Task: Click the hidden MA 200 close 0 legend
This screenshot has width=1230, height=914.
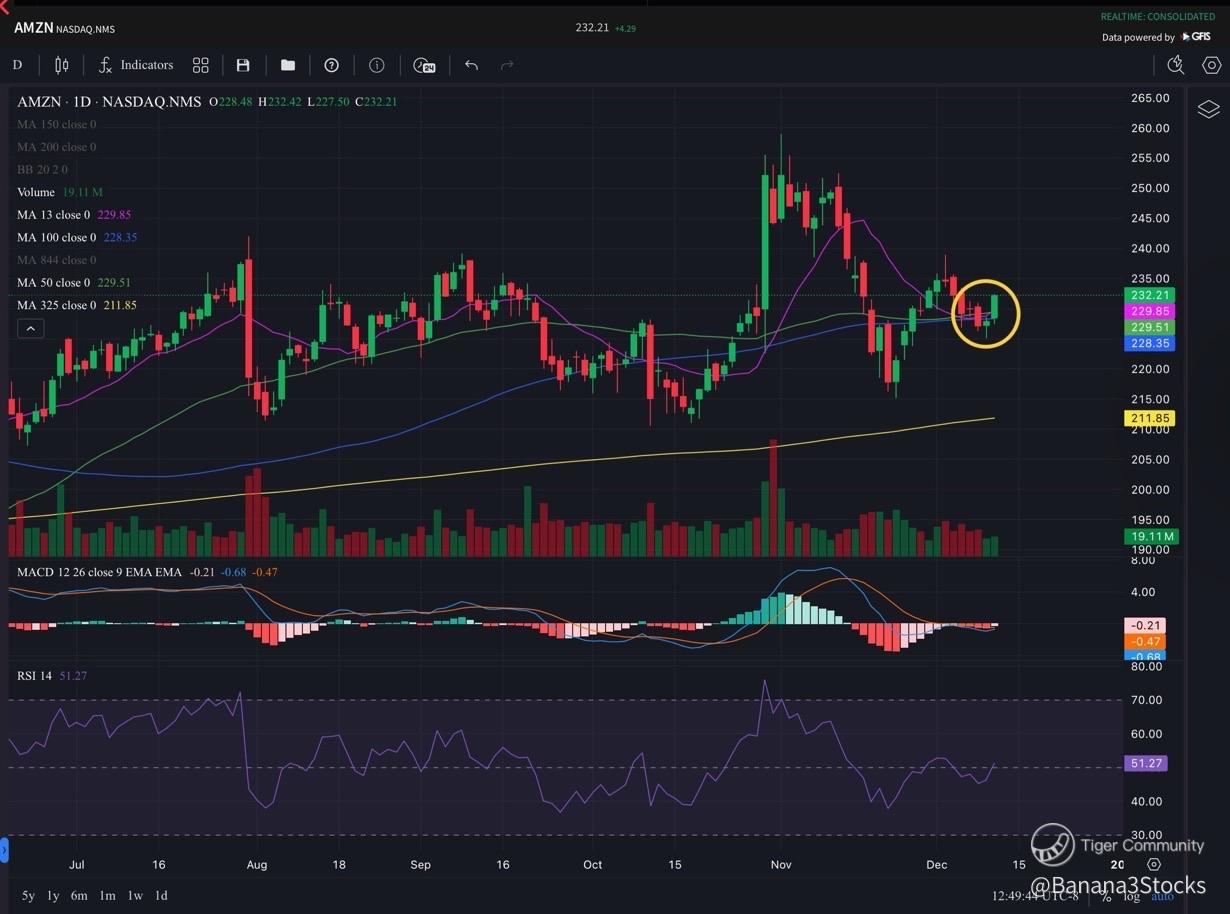Action: pyautogui.click(x=57, y=147)
